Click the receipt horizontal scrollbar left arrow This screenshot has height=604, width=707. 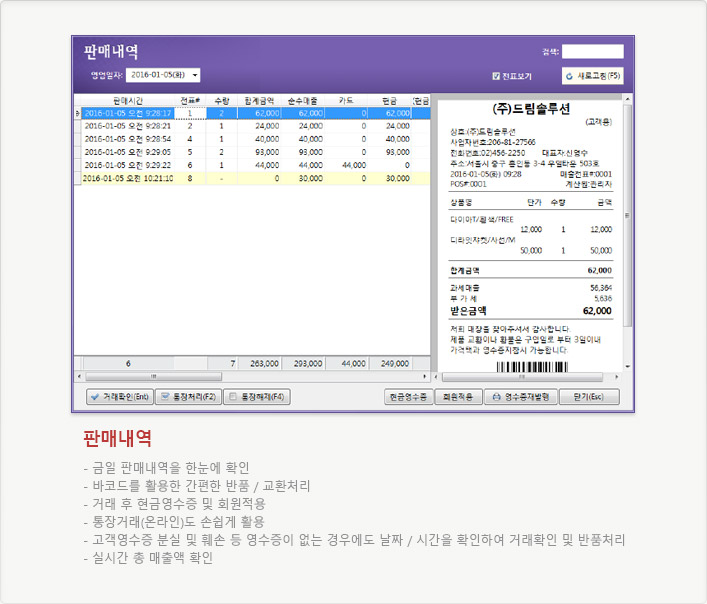(436, 377)
